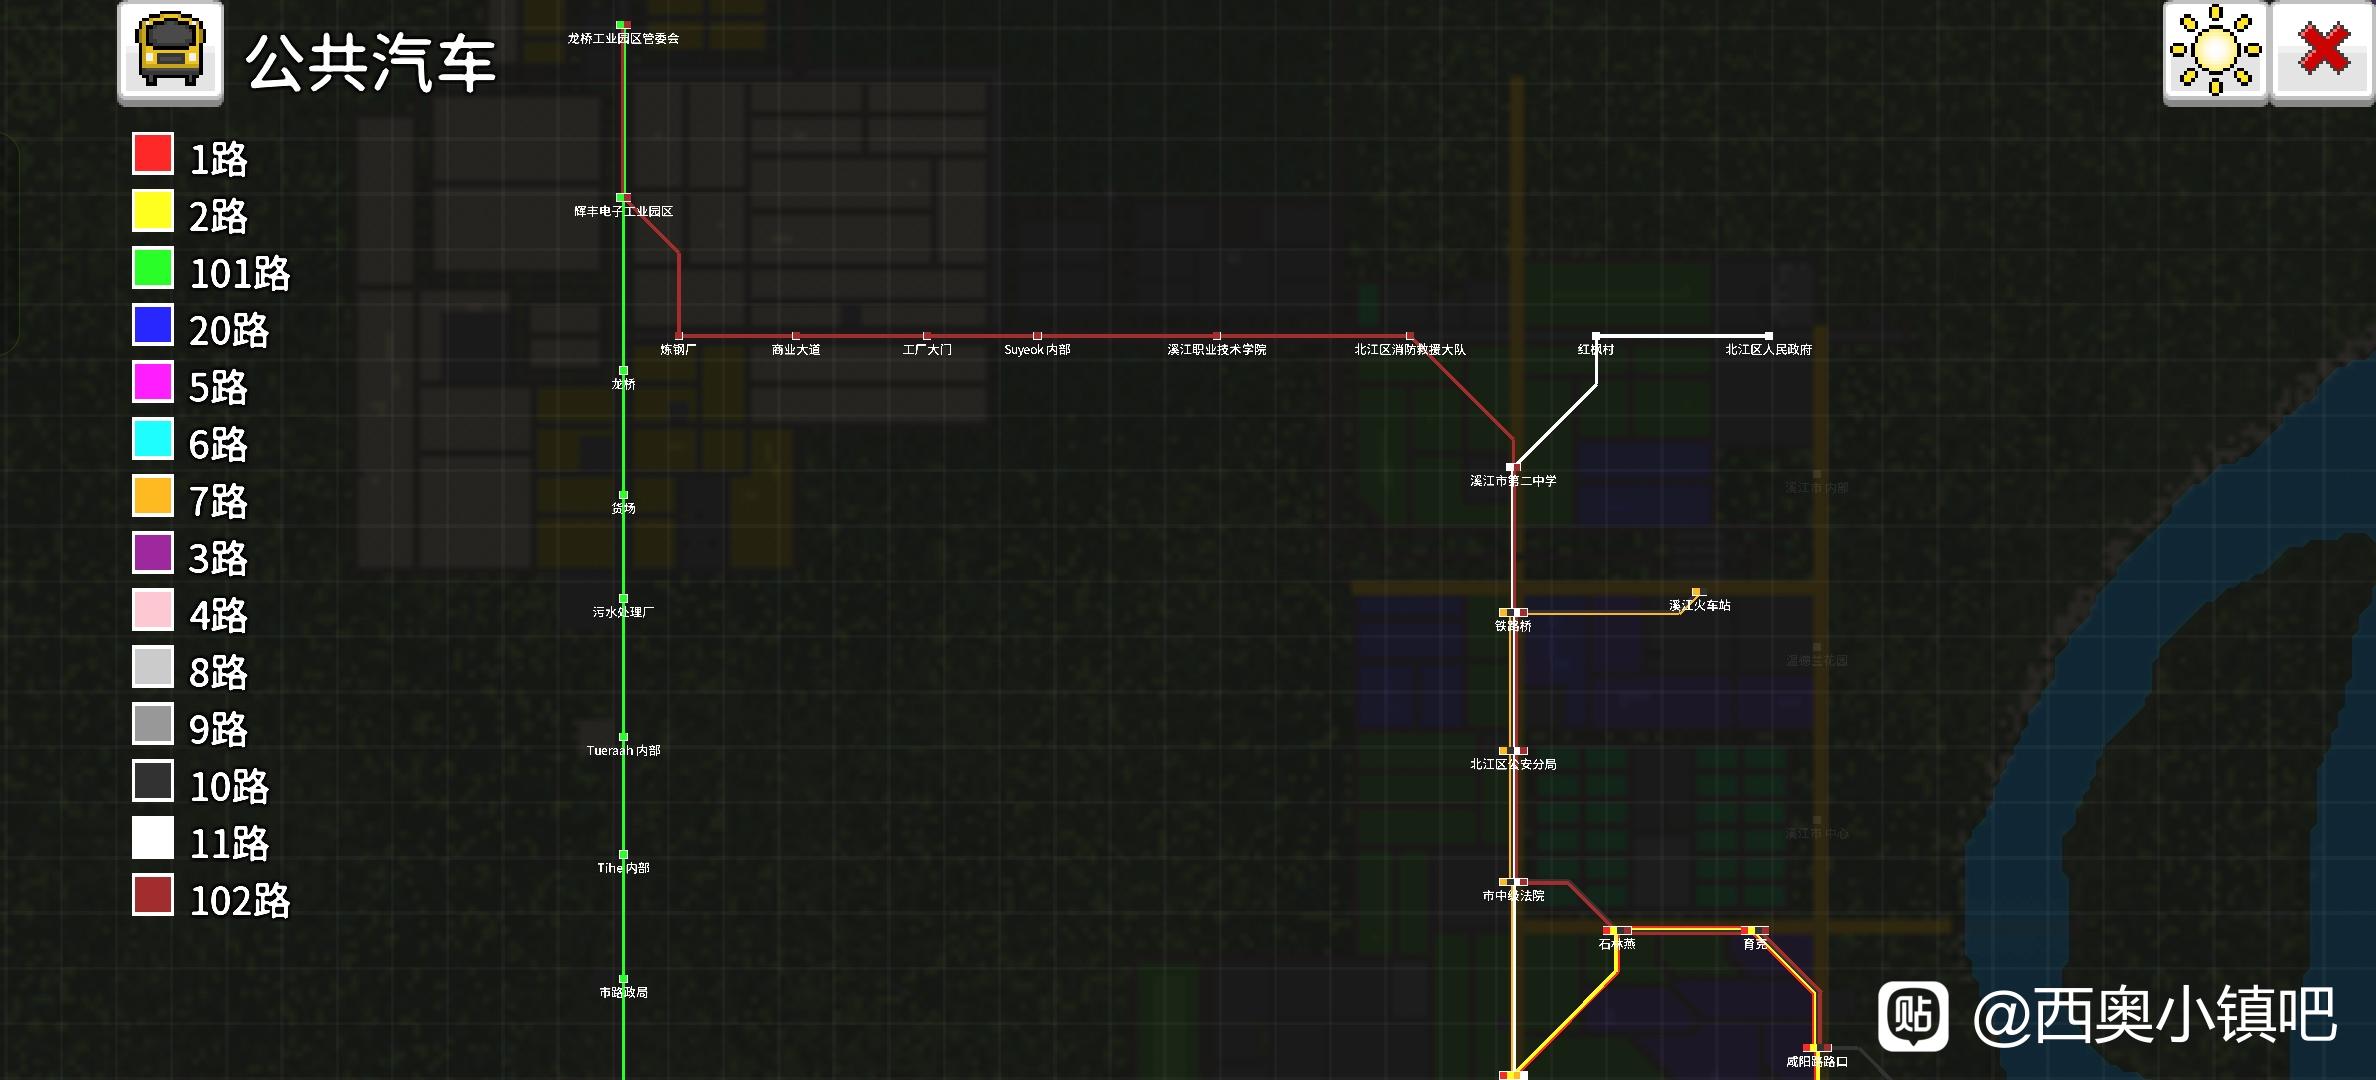
Task: Choose the magenta 5路 swatch
Action: point(153,382)
